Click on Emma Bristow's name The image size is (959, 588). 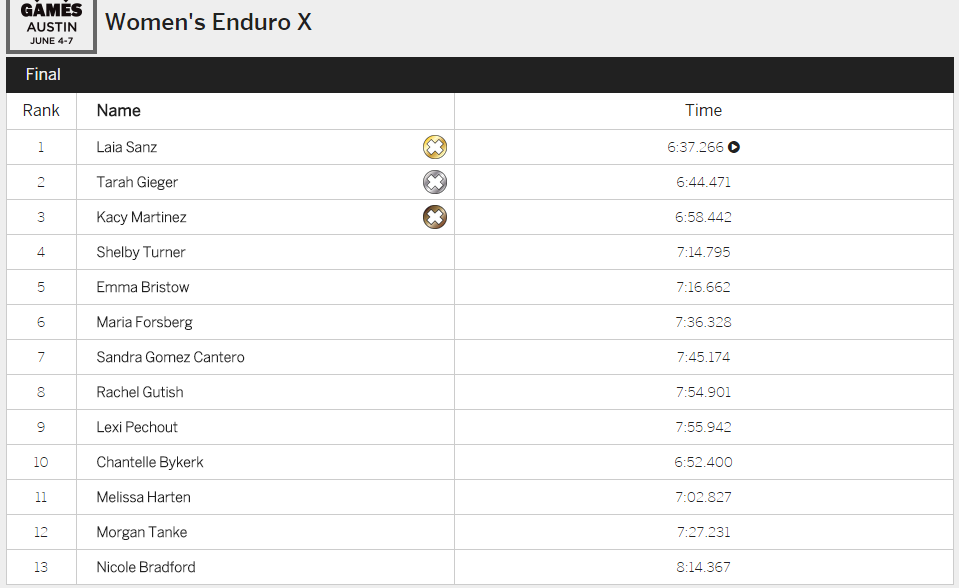[x=143, y=287]
